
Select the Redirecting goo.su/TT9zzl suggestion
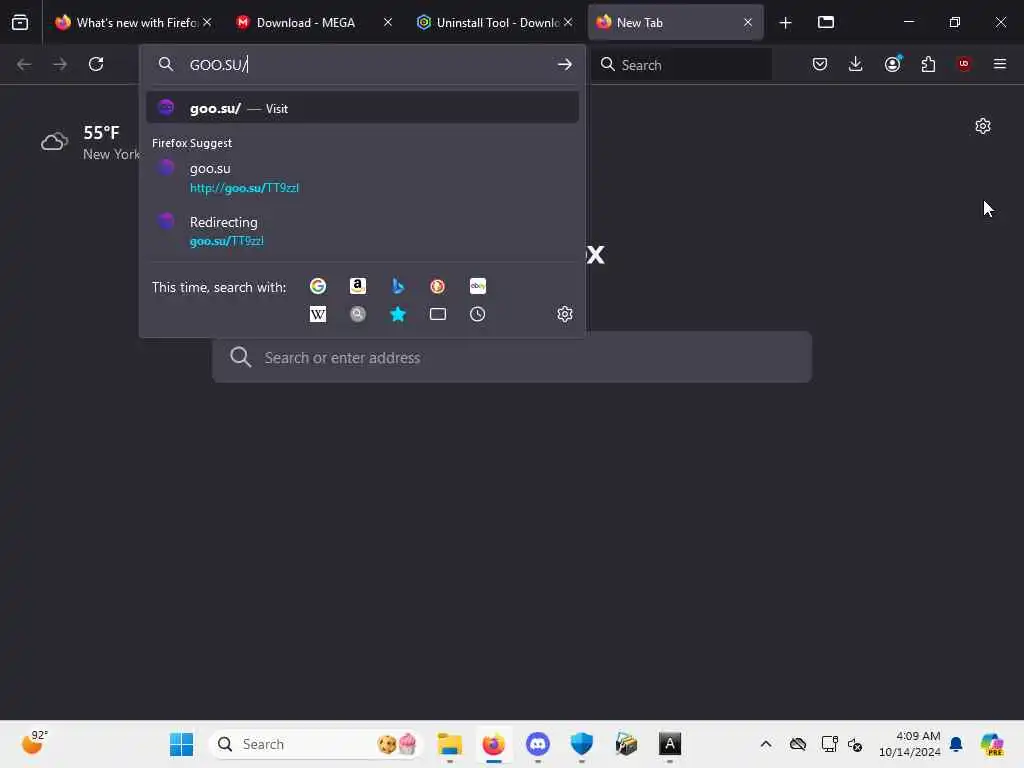pos(362,231)
